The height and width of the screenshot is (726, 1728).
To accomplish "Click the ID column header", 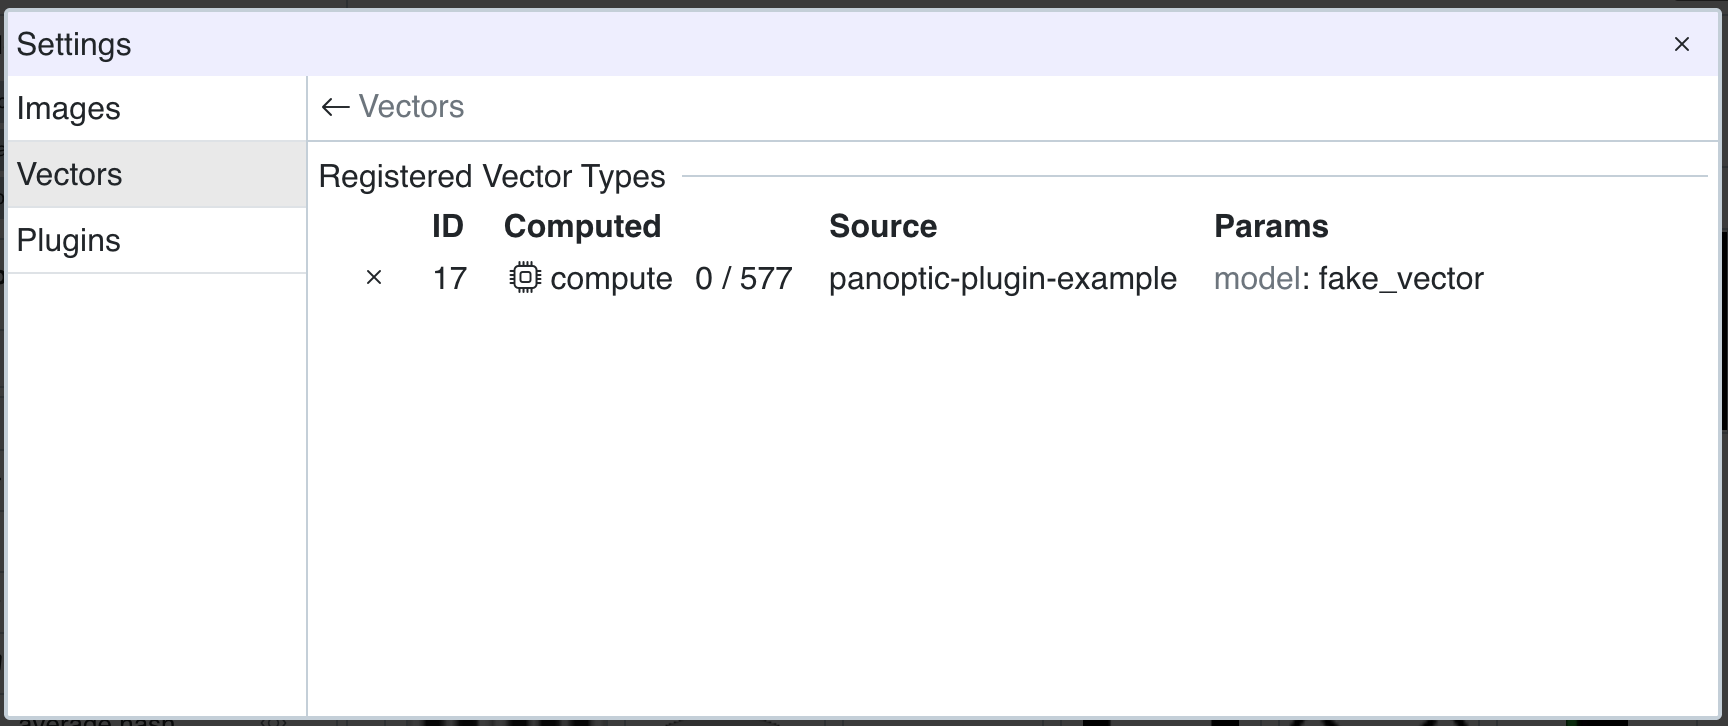I will click(x=448, y=226).
